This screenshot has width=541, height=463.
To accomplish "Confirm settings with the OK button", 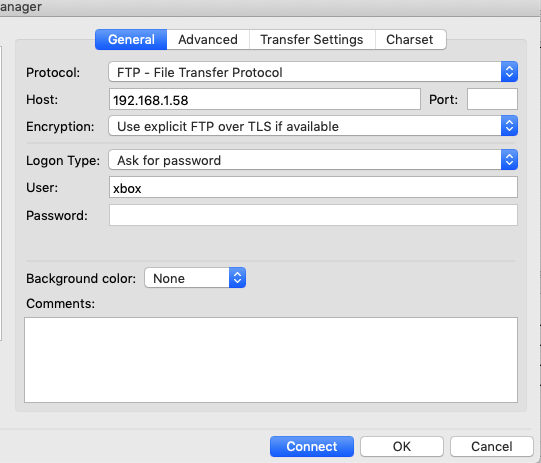I will (x=402, y=447).
